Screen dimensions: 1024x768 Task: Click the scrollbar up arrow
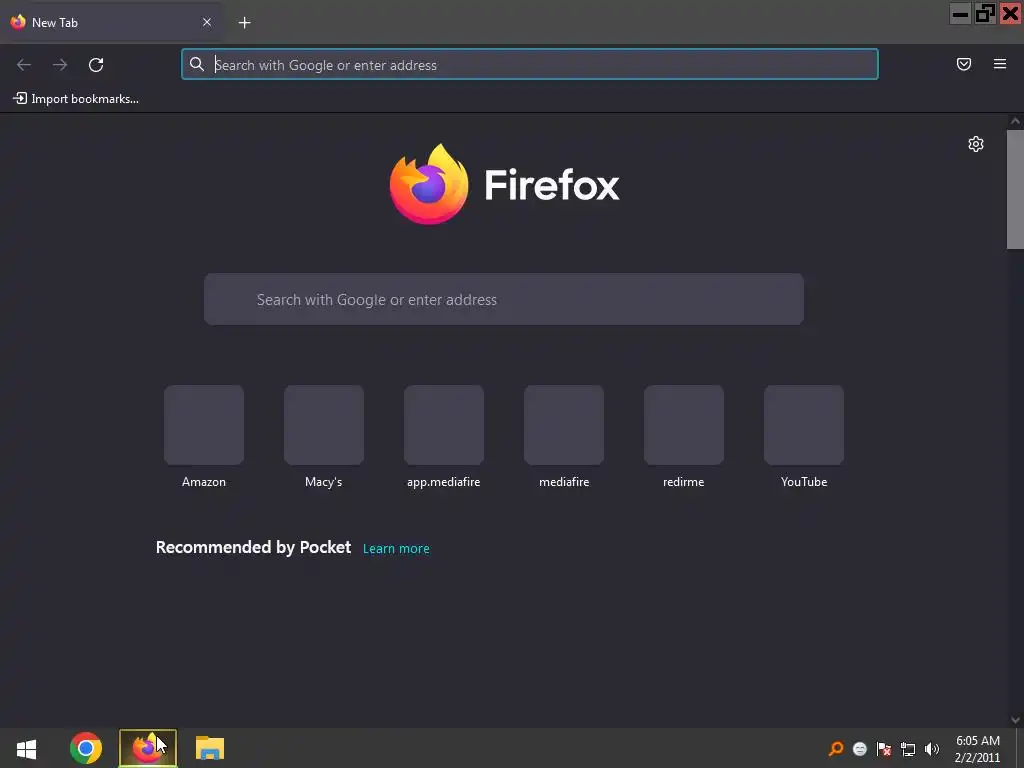[1015, 121]
